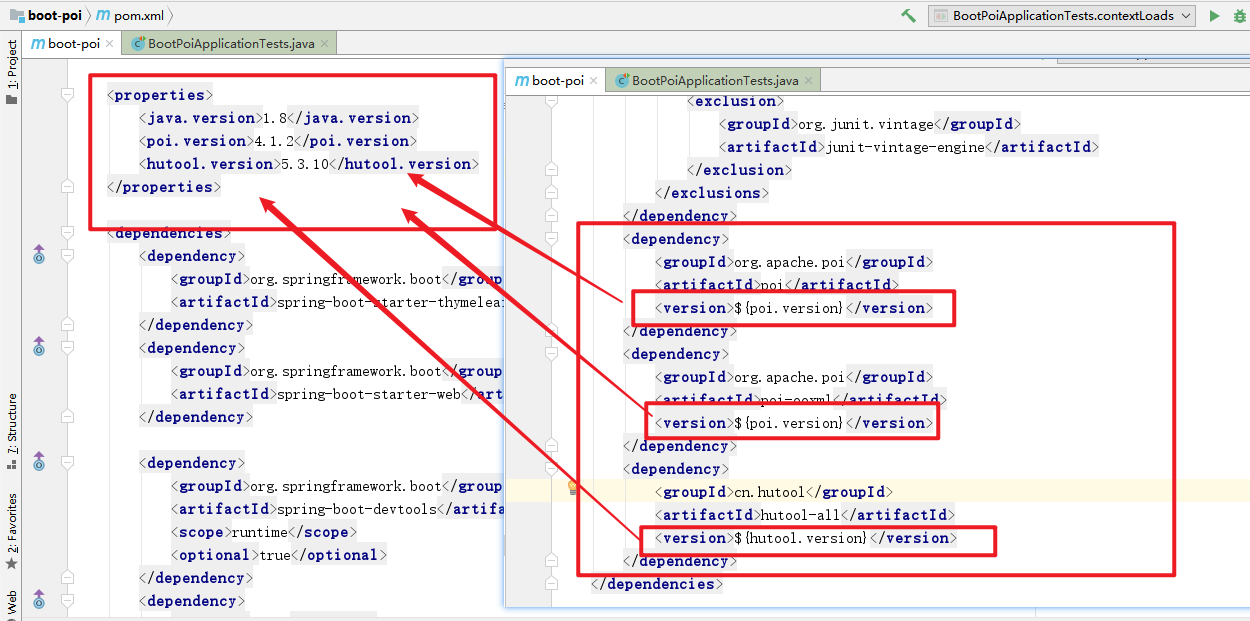Click the boot-poi project folder breadcrumb
Image resolution: width=1250 pixels, height=621 pixels.
pyautogui.click(x=46, y=15)
